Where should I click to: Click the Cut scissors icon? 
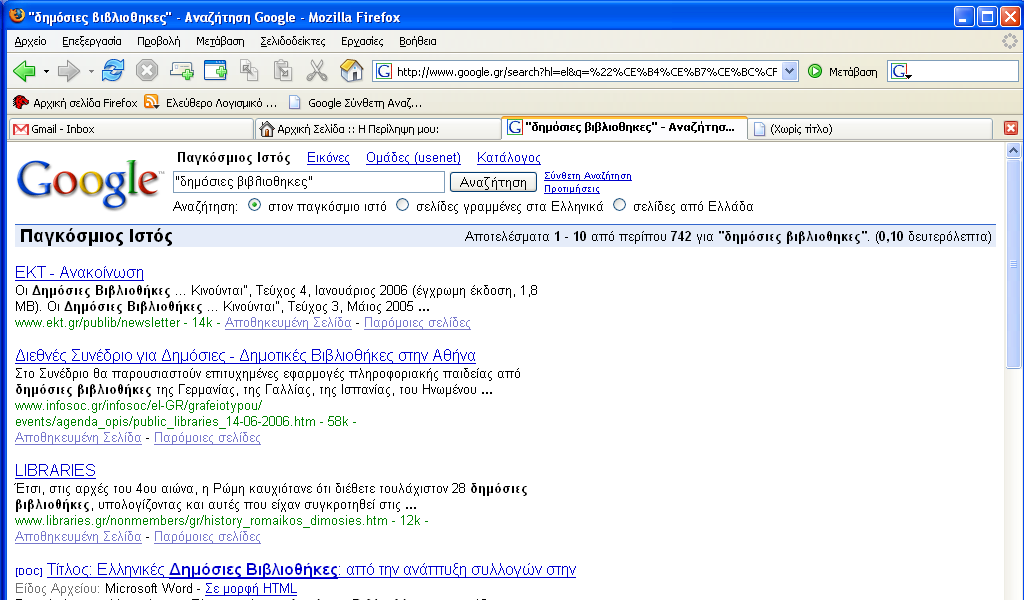click(317, 71)
